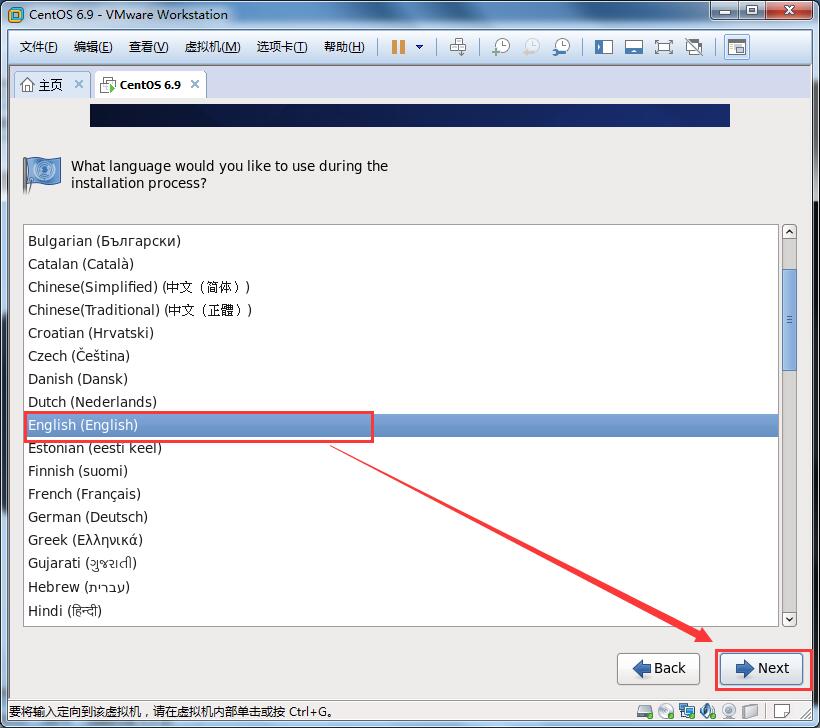Image resolution: width=820 pixels, height=728 pixels.
Task: Click the language list scrollbar up arrow
Action: (789, 232)
